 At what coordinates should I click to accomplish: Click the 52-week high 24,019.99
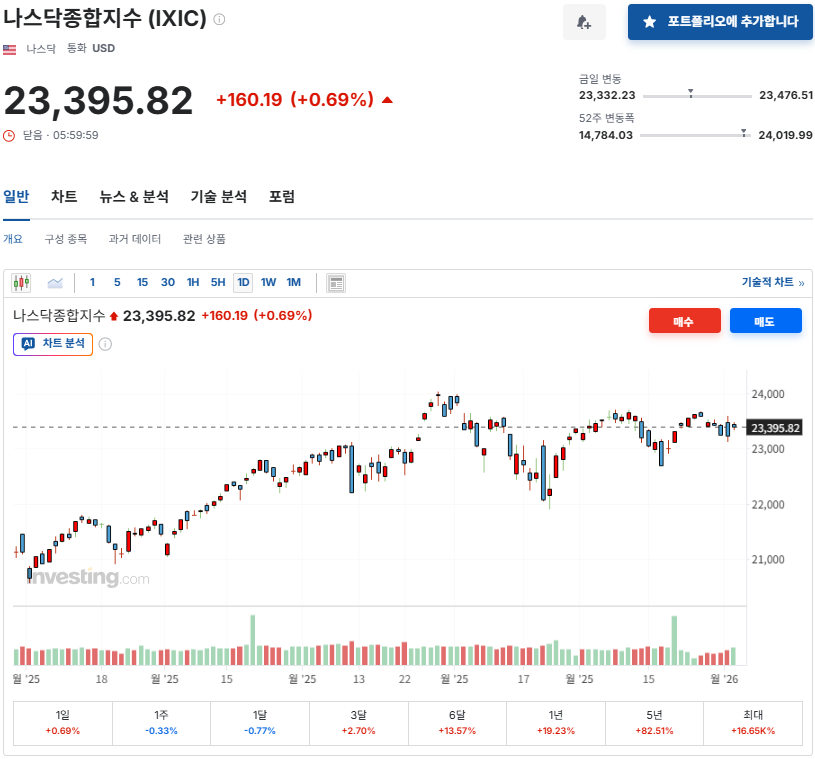(x=785, y=135)
